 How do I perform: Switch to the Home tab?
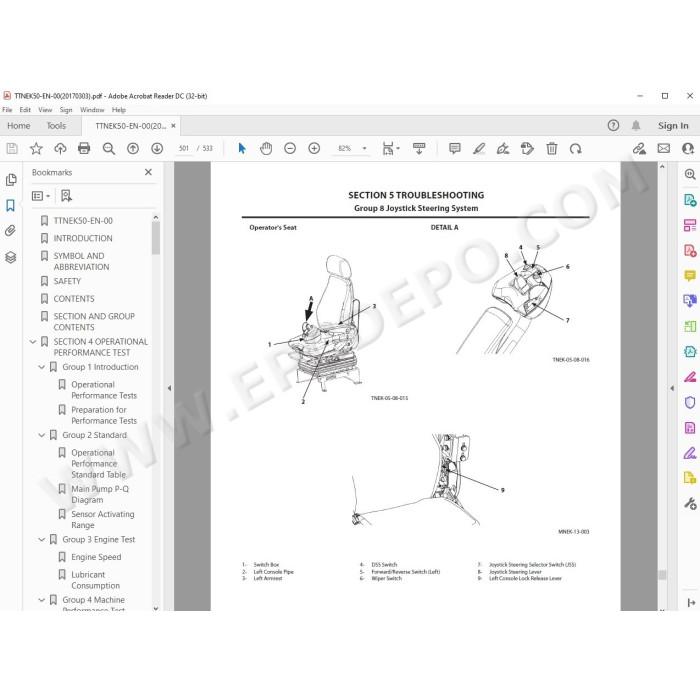[19, 125]
